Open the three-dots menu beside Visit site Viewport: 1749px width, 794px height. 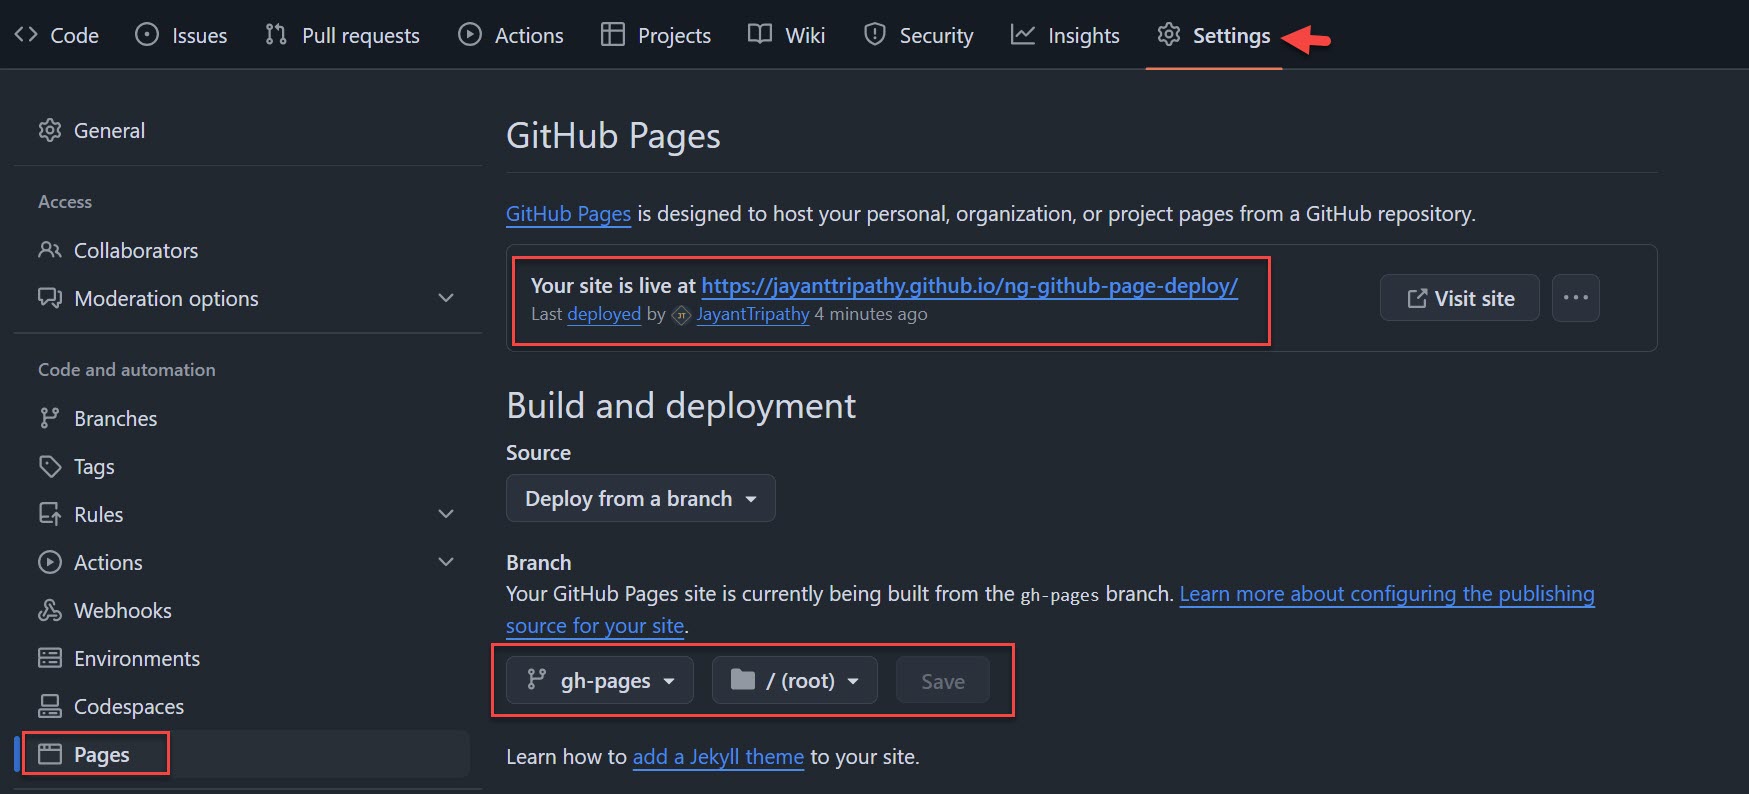tap(1576, 298)
